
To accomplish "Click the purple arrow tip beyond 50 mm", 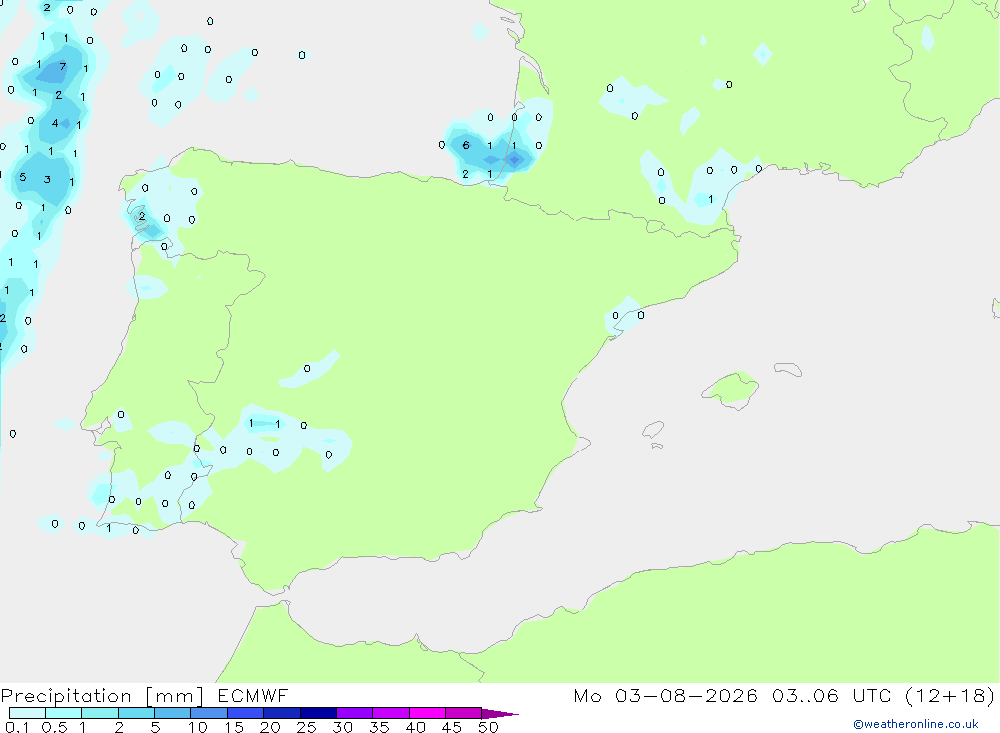I will (500, 714).
